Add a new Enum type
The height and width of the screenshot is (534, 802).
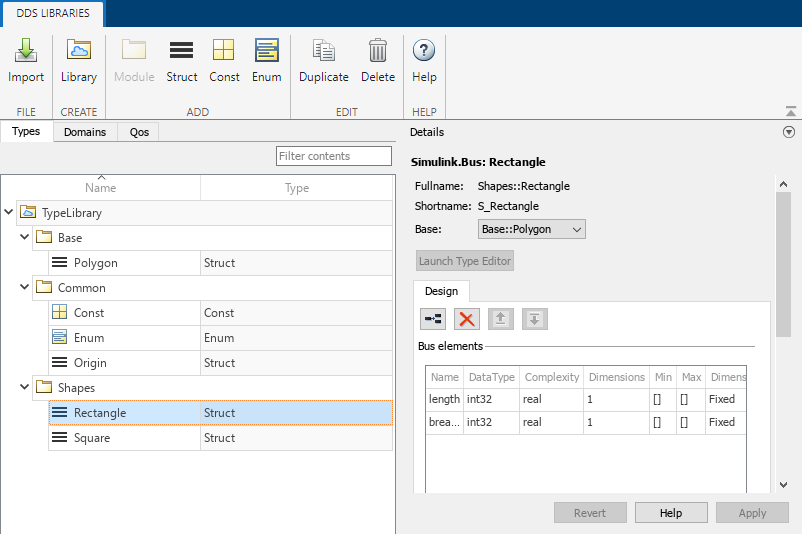(266, 60)
